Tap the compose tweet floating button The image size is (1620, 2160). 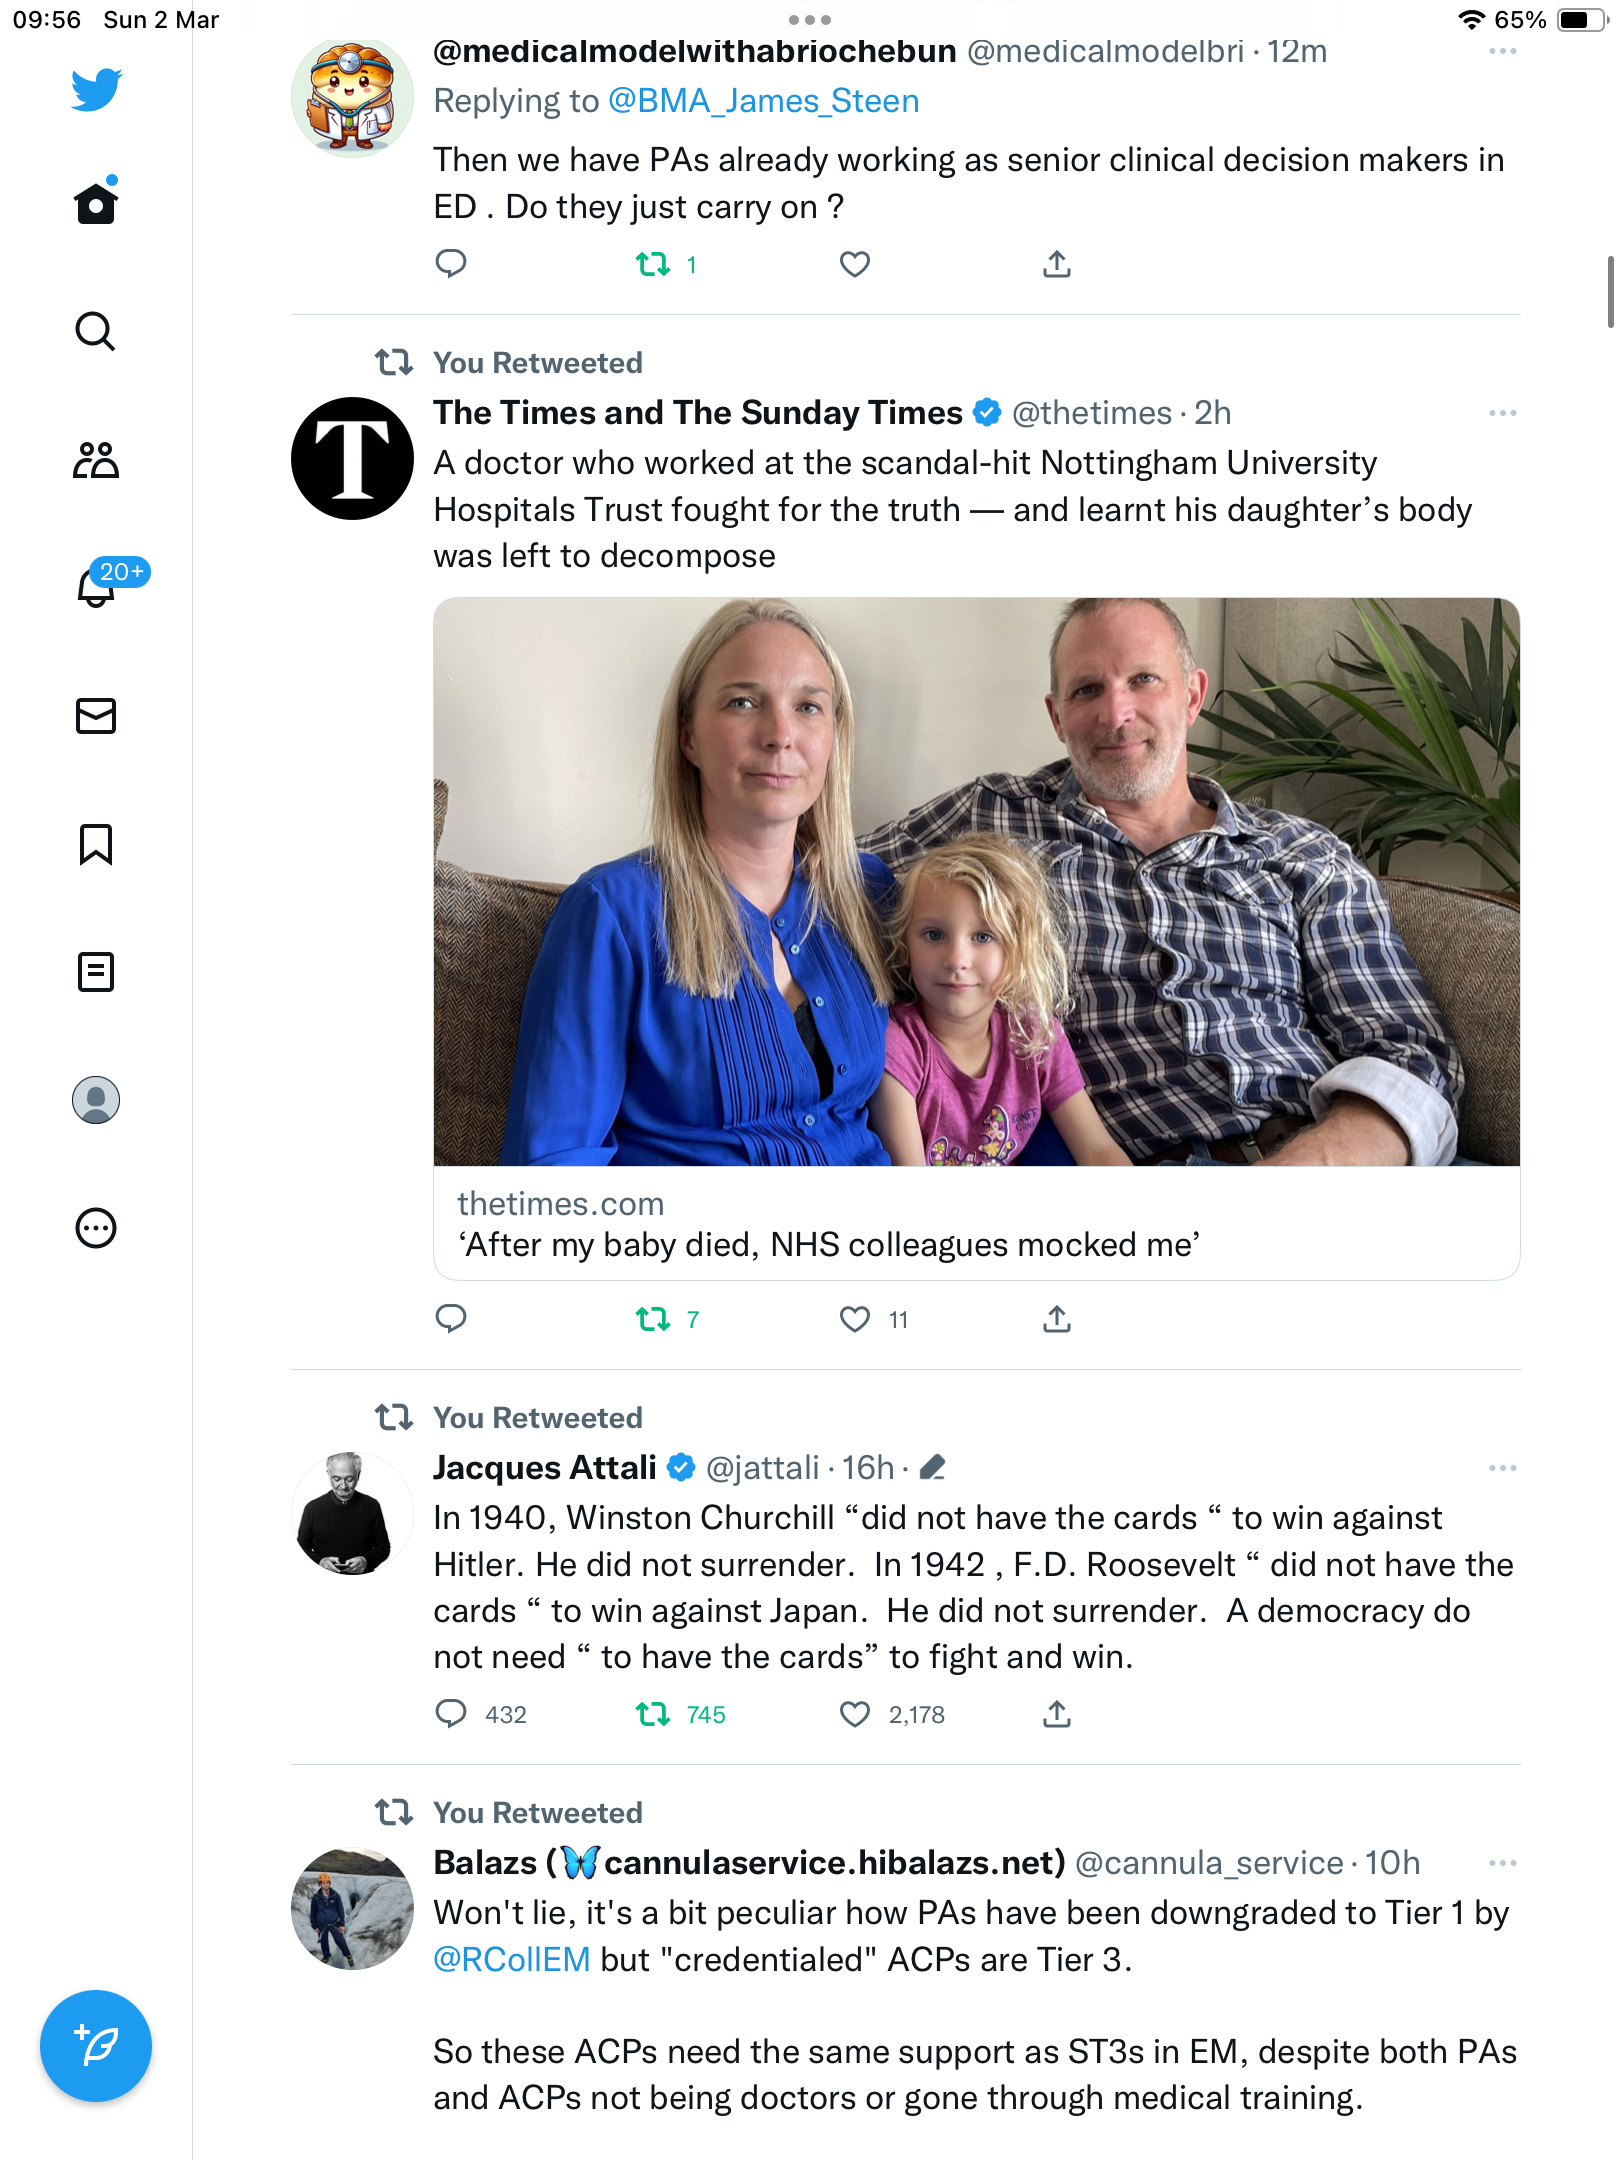pos(96,2046)
